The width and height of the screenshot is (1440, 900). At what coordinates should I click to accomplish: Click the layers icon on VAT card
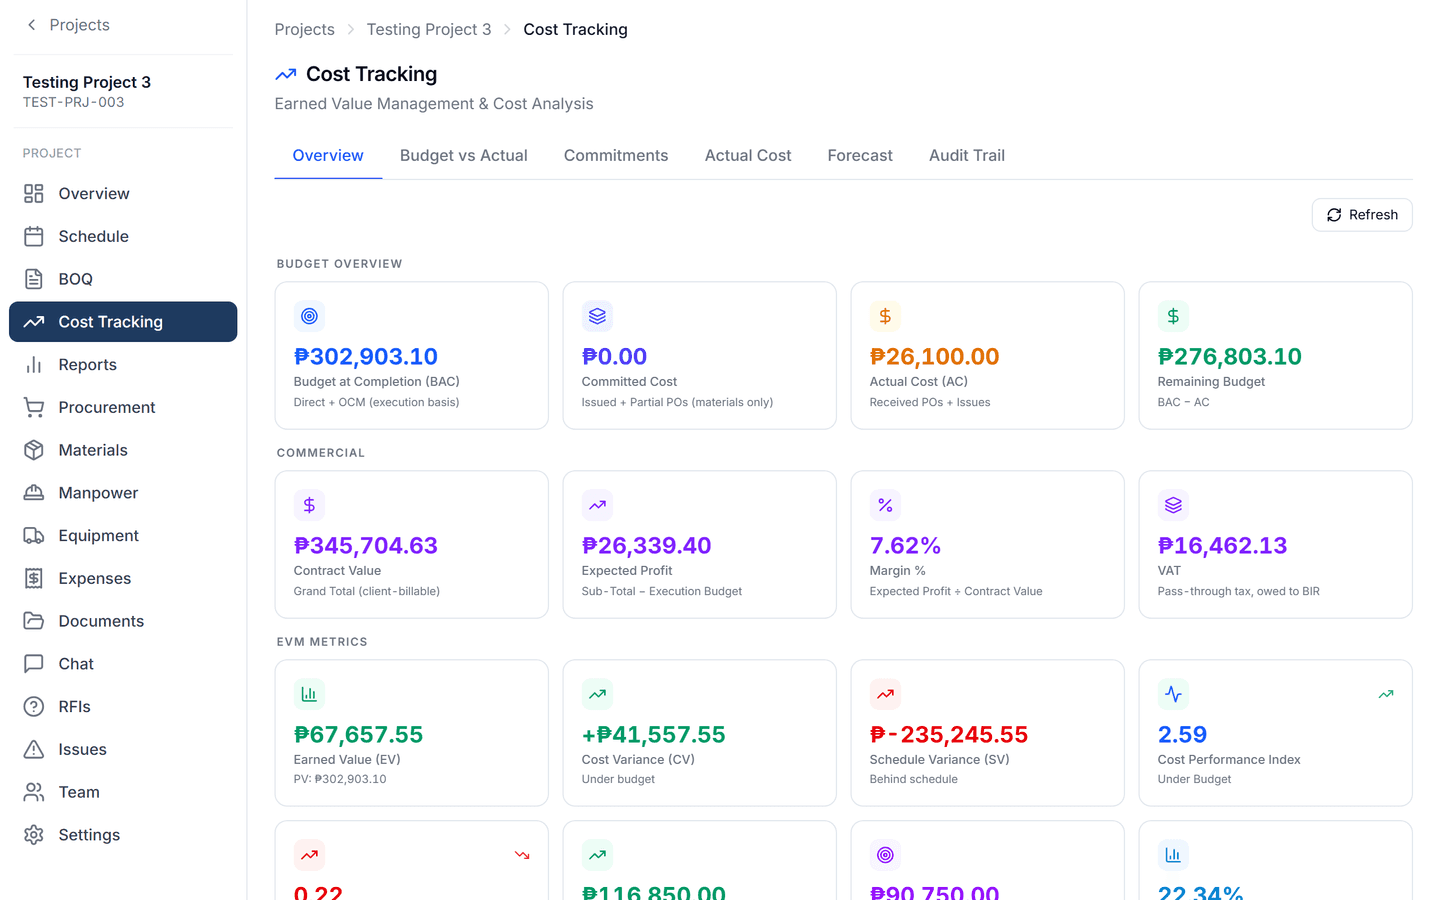1173,505
